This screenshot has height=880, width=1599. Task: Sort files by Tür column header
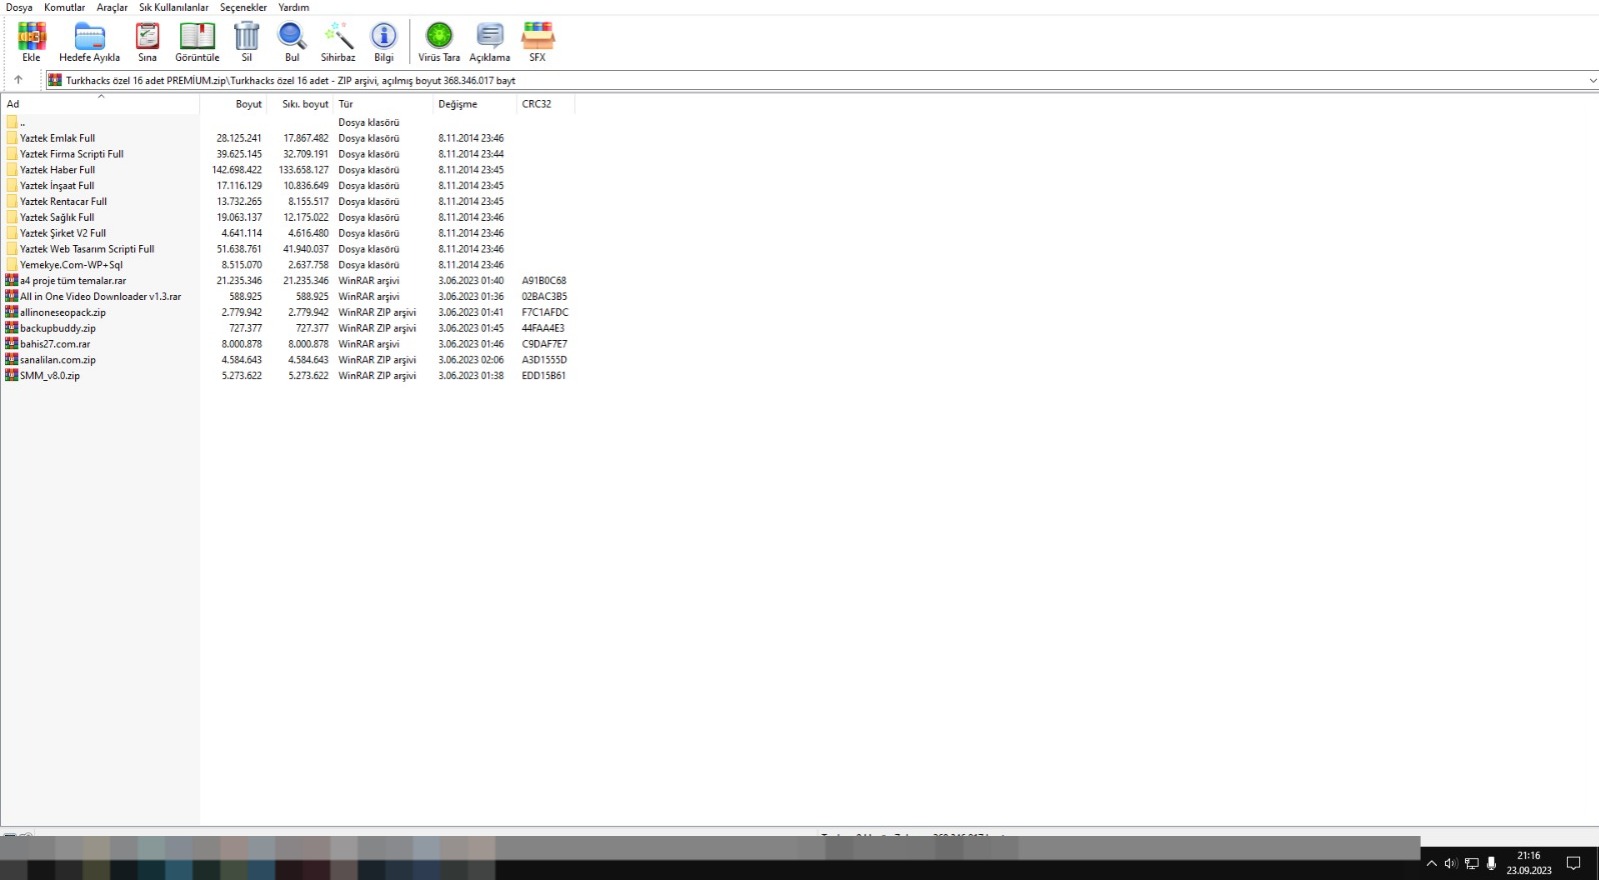click(x=384, y=104)
